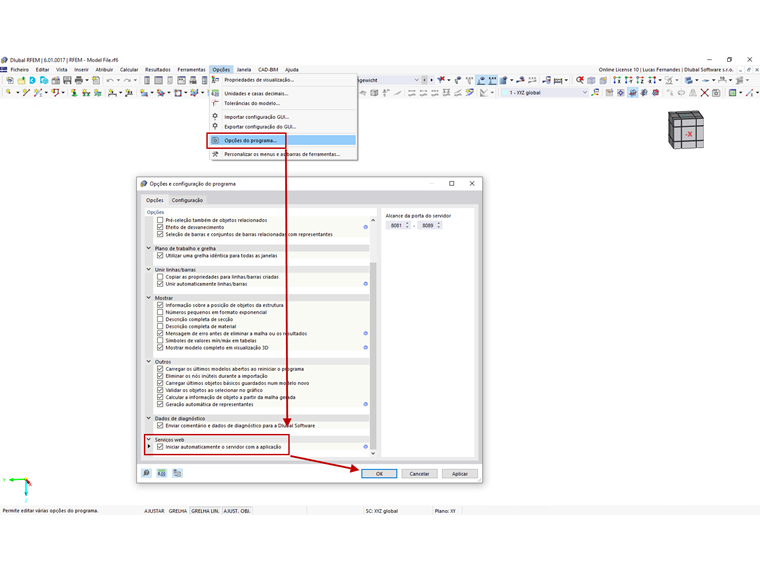
Task: Toggle Pré-seleção também de objetos relacionados checkbox
Action: [160, 220]
